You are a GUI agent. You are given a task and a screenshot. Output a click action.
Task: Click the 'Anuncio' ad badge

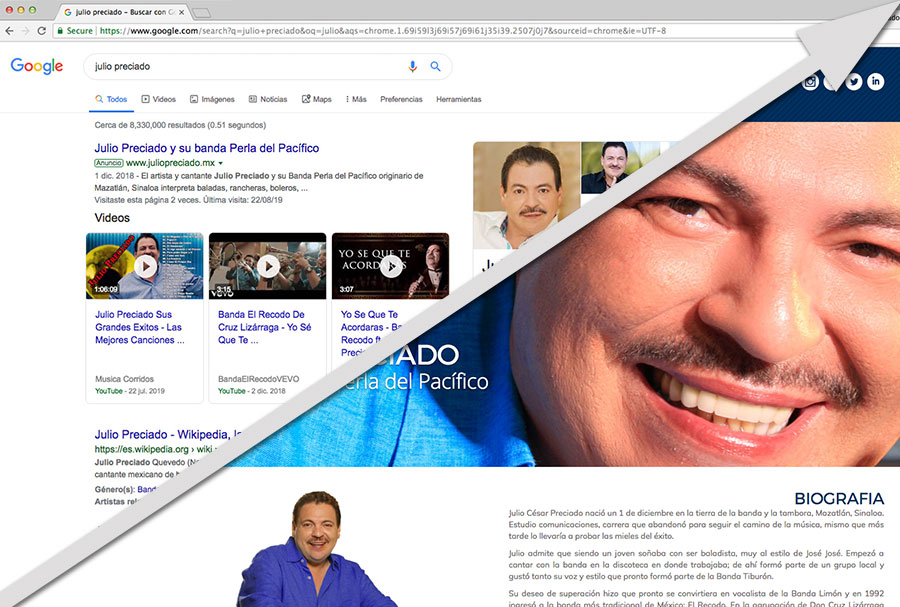(109, 163)
